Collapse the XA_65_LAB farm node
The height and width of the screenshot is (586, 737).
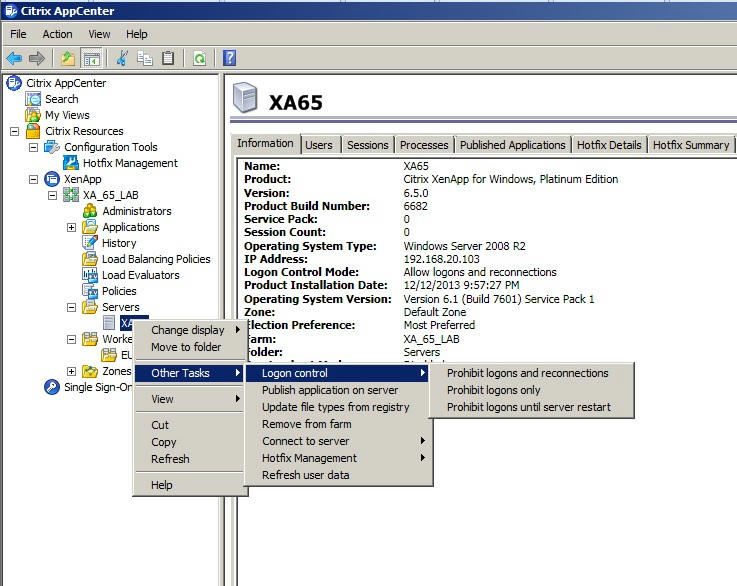tap(52, 195)
